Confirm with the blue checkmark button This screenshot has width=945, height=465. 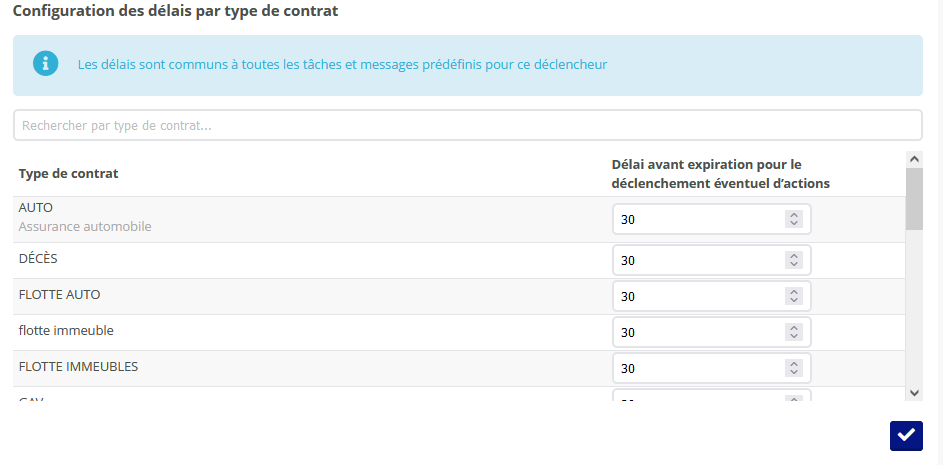click(x=906, y=436)
